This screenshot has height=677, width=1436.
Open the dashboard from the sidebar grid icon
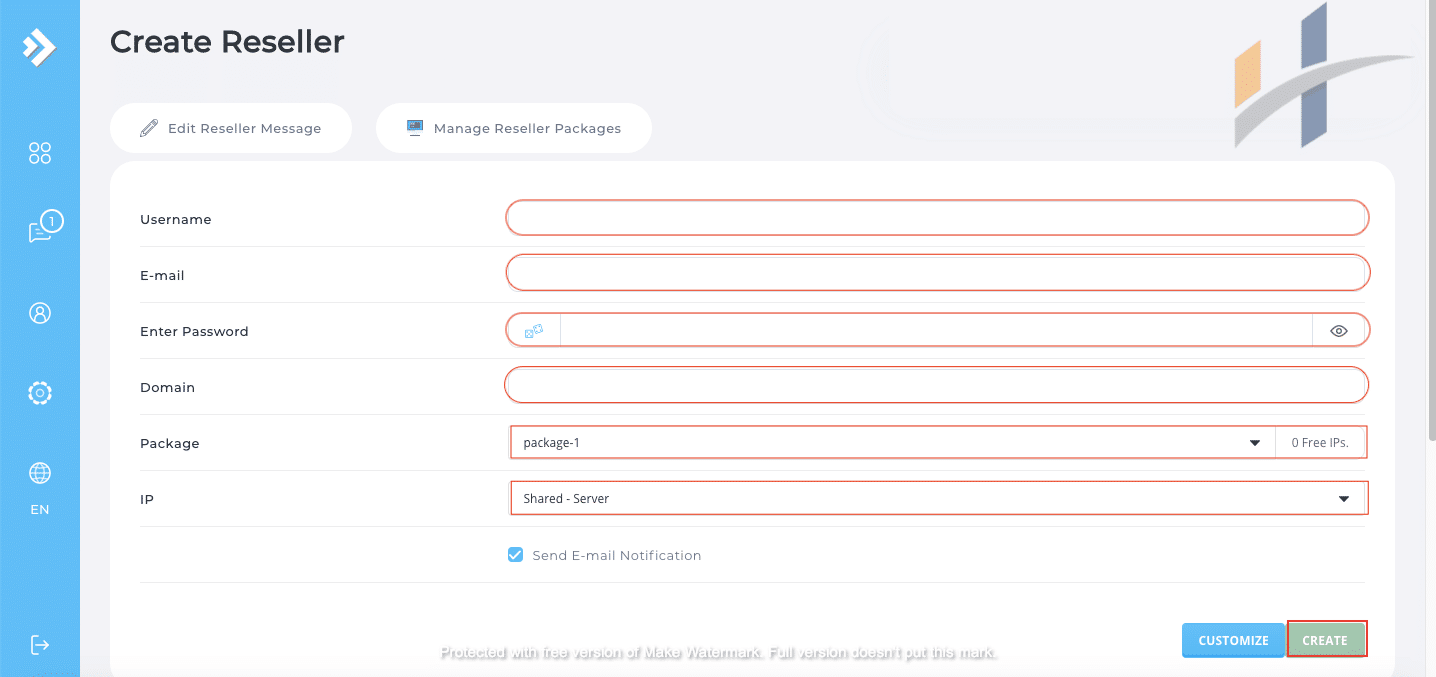tap(40, 153)
